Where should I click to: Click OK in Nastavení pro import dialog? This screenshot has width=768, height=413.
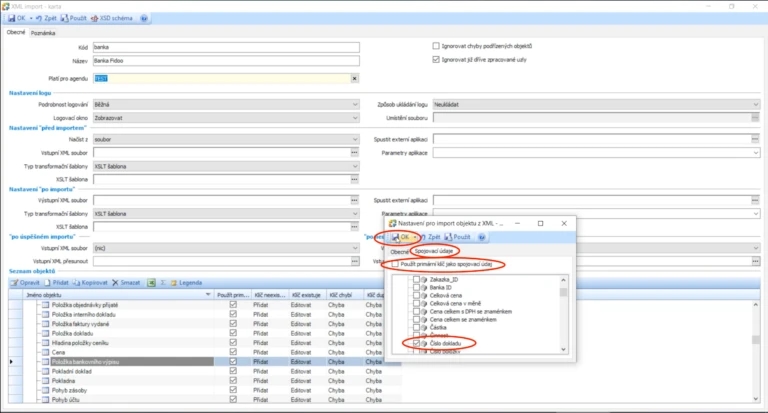click(400, 237)
